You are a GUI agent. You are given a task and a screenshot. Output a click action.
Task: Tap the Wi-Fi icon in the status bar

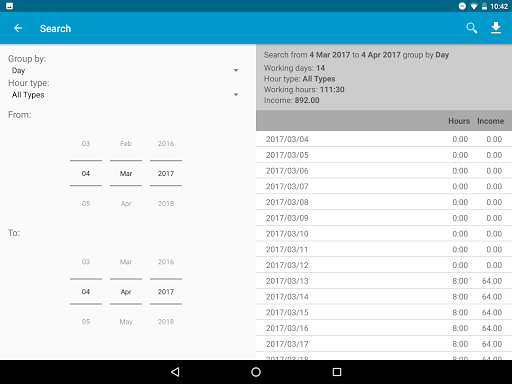pos(474,6)
